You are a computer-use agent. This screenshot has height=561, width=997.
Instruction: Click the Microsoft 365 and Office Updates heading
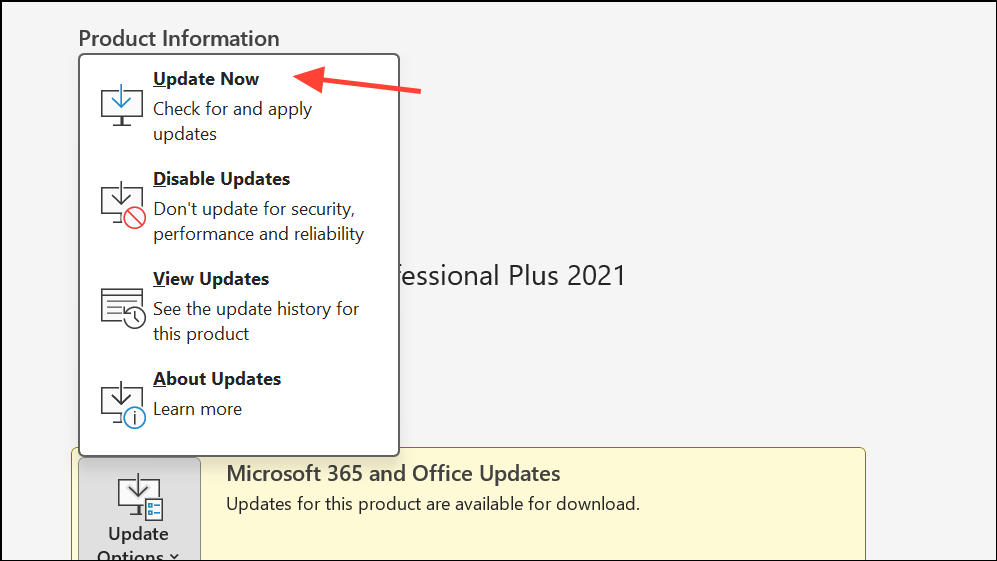[393, 474]
